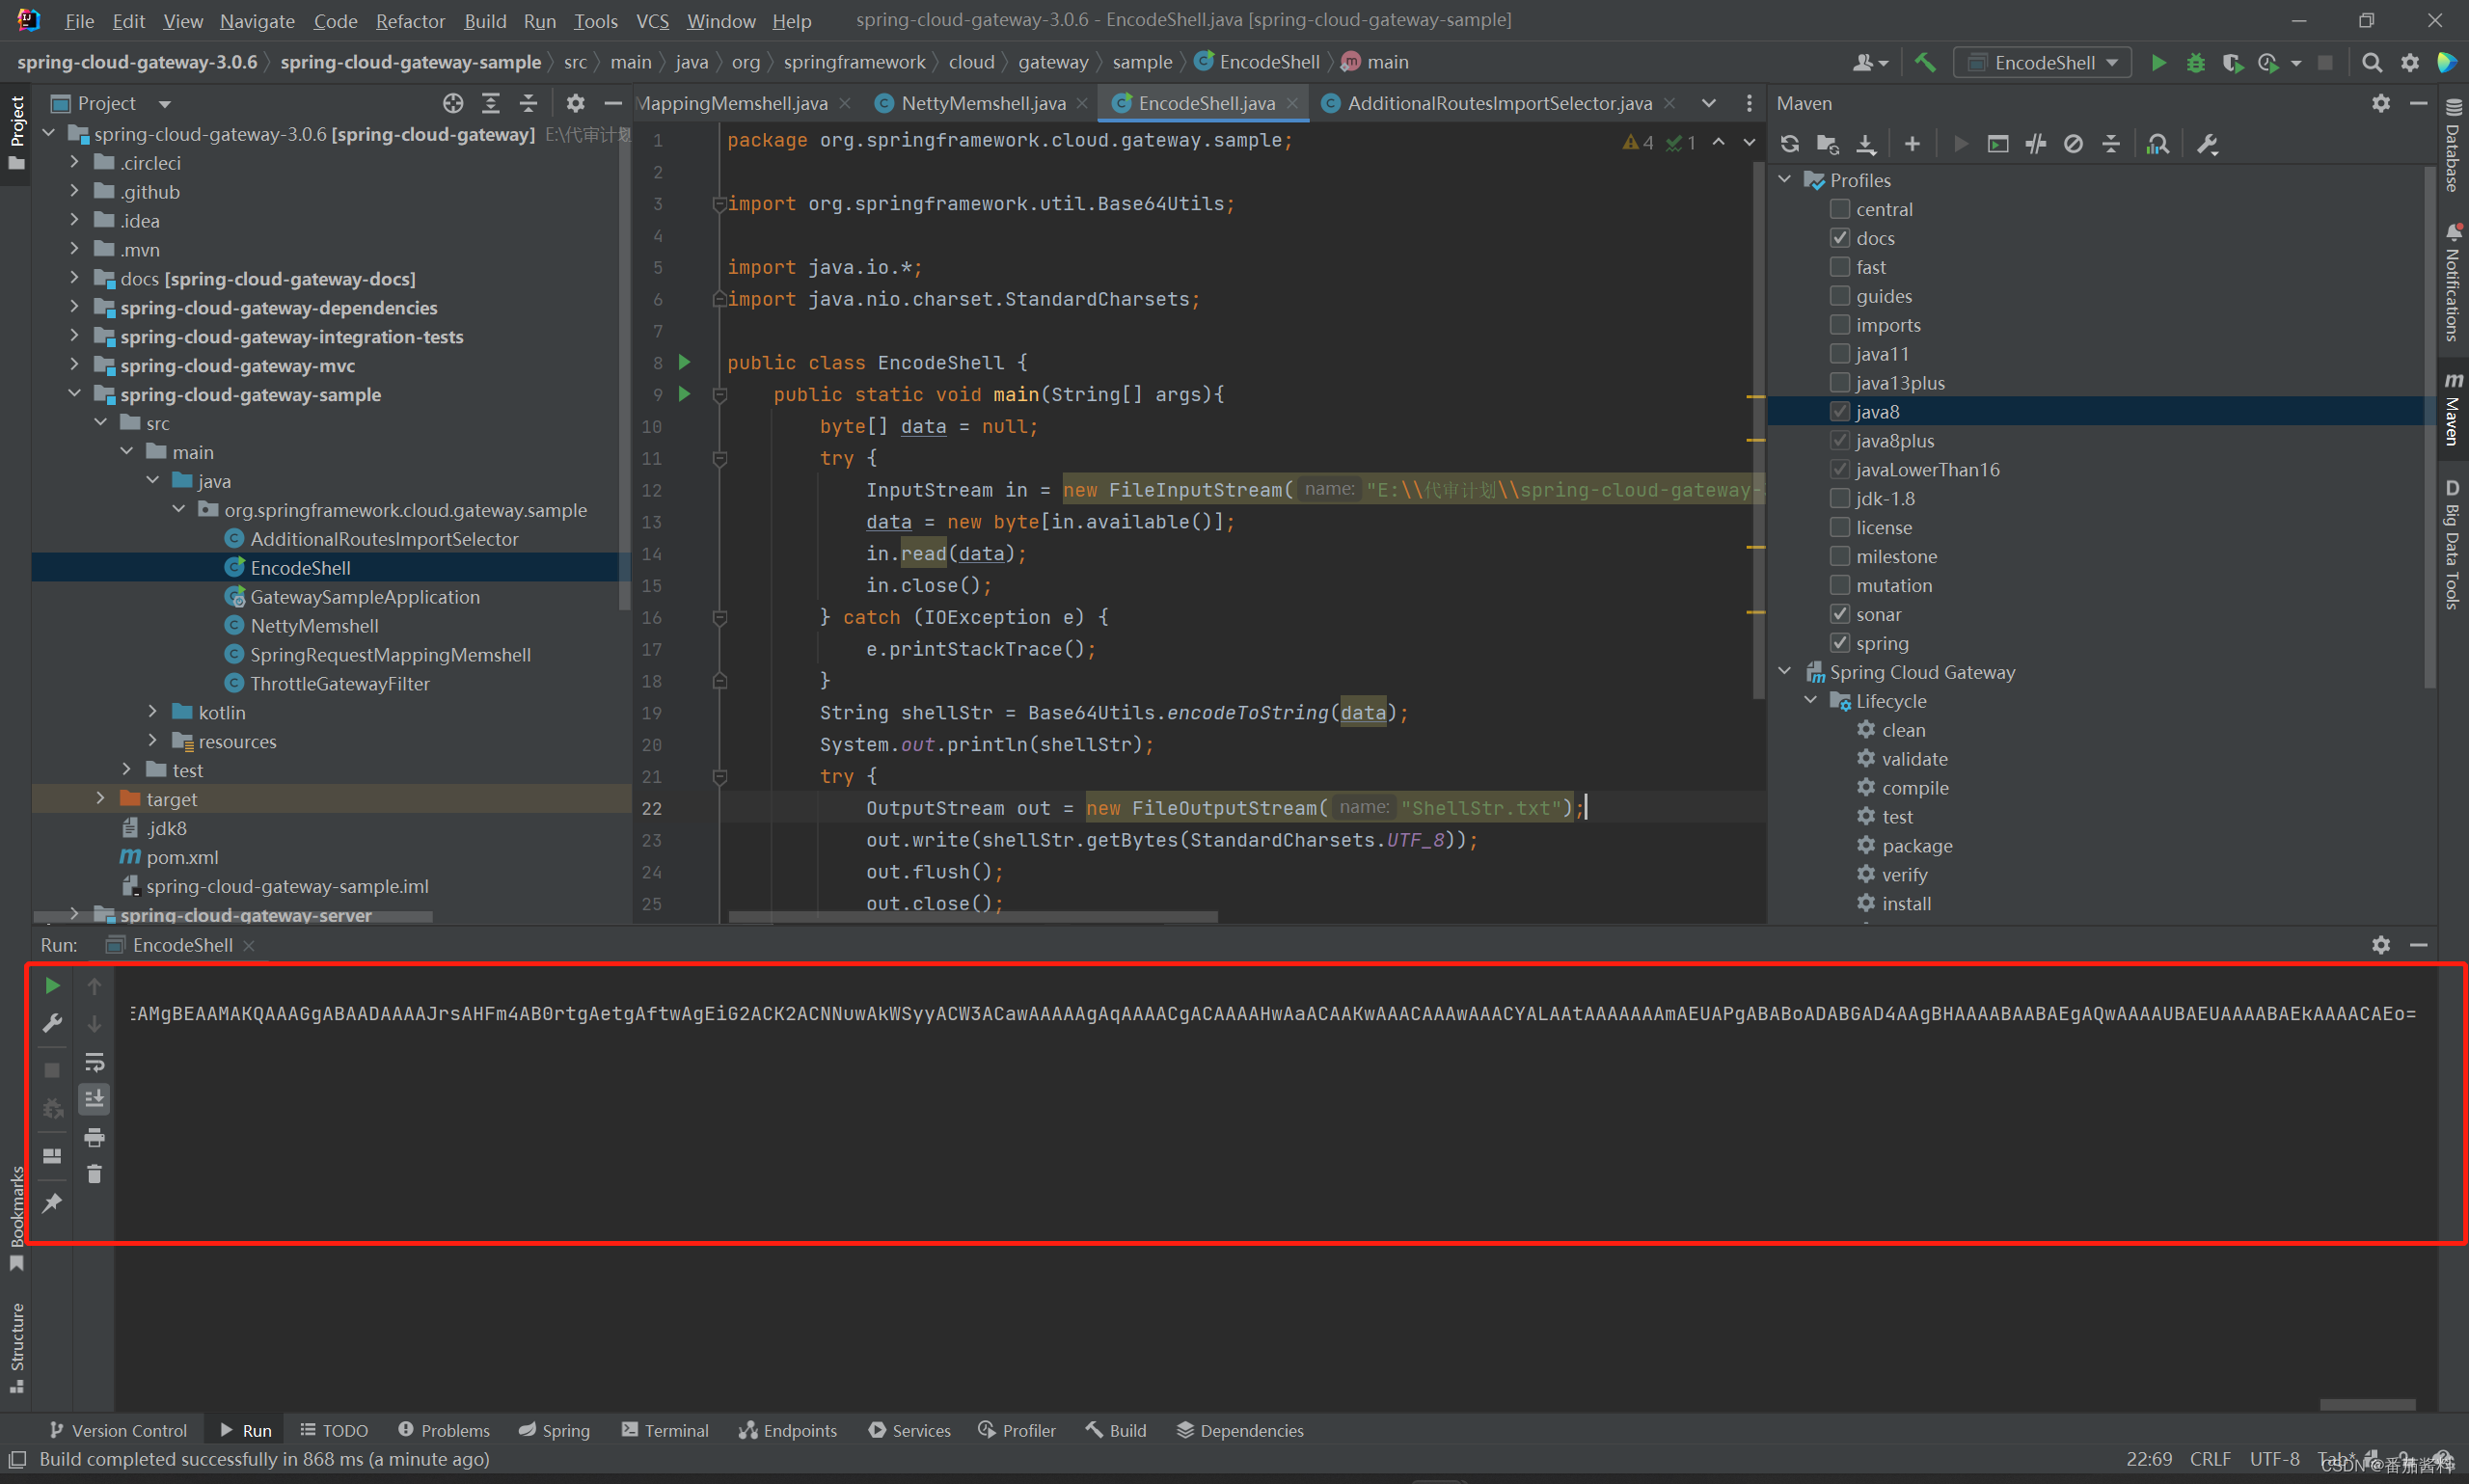Open Search Everywhere with the magnifier icon

point(2371,63)
